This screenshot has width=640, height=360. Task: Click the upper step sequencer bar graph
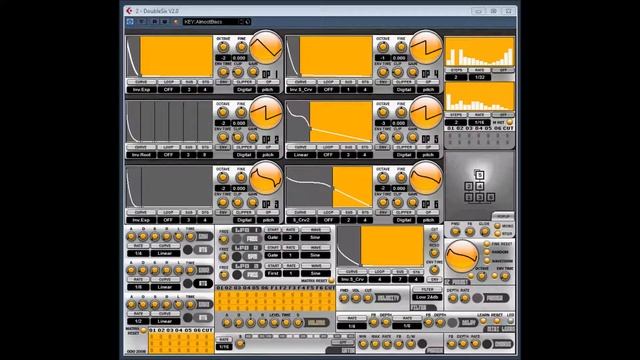coord(480,52)
